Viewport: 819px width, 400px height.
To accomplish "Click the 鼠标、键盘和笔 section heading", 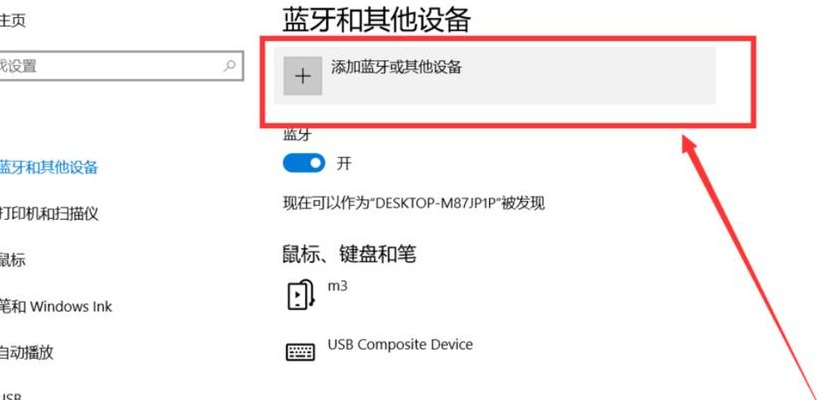I will click(x=349, y=254).
